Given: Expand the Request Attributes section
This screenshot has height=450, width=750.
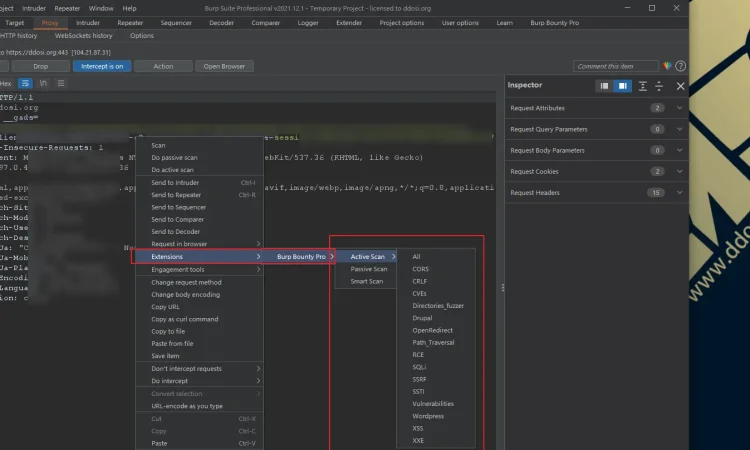Looking at the screenshot, I should coord(596,108).
